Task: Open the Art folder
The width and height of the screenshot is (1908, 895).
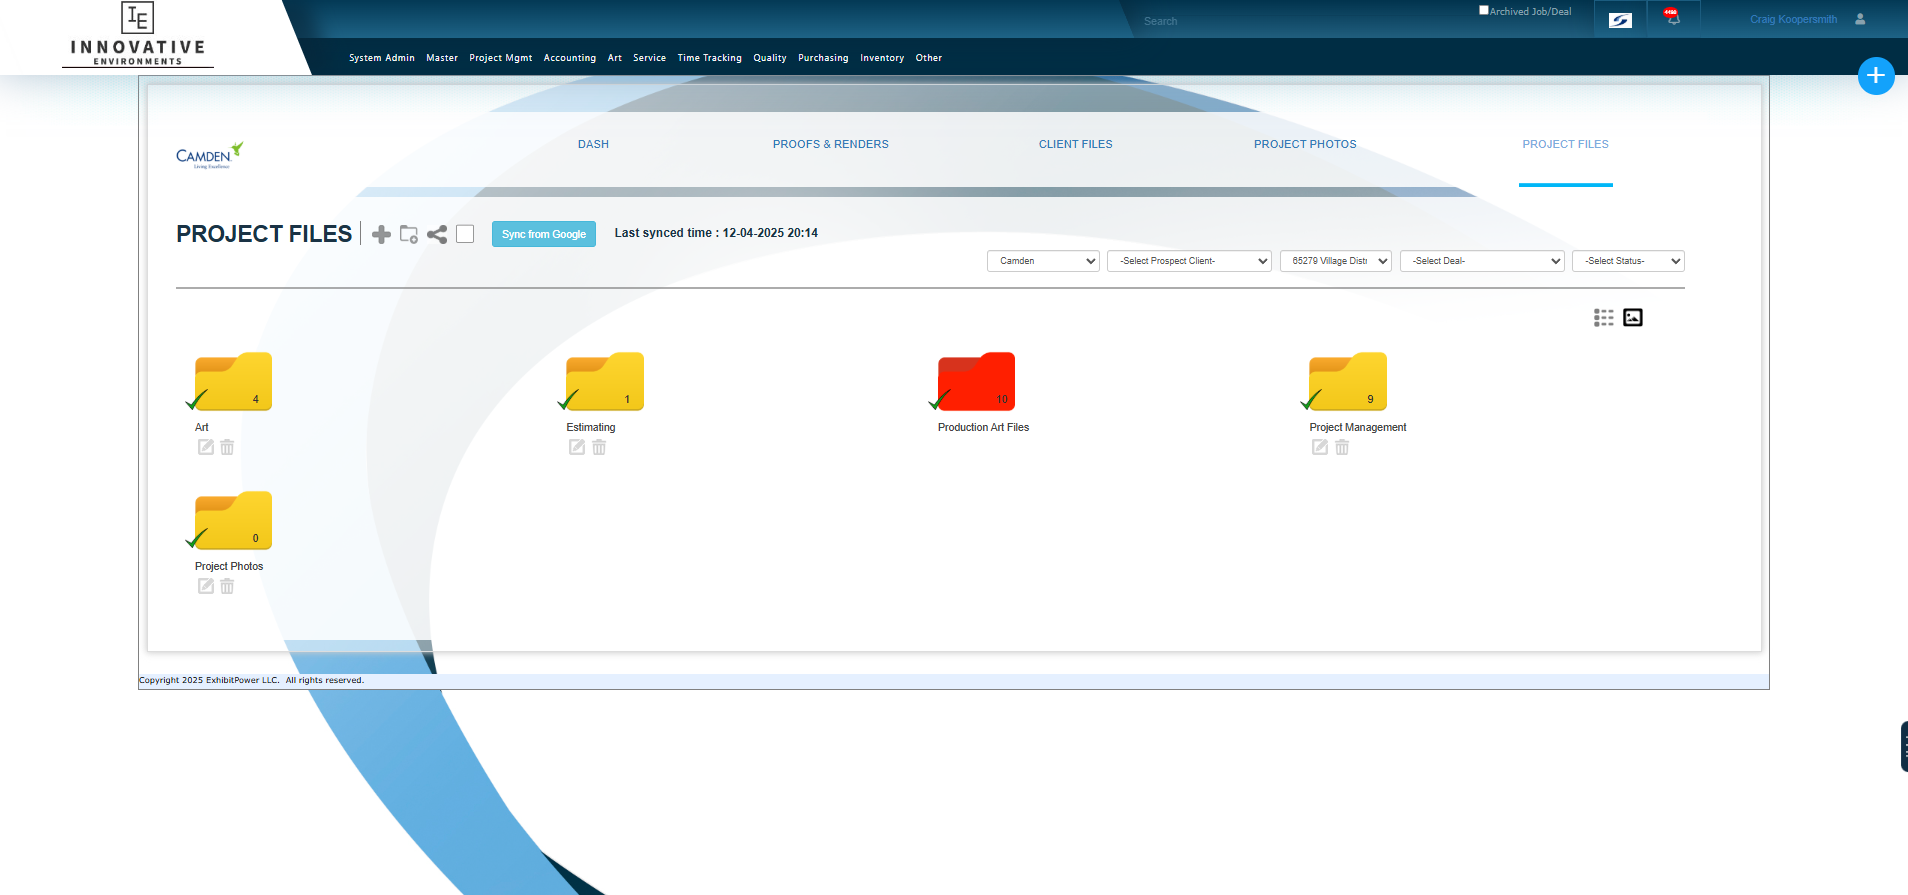Action: 233,381
